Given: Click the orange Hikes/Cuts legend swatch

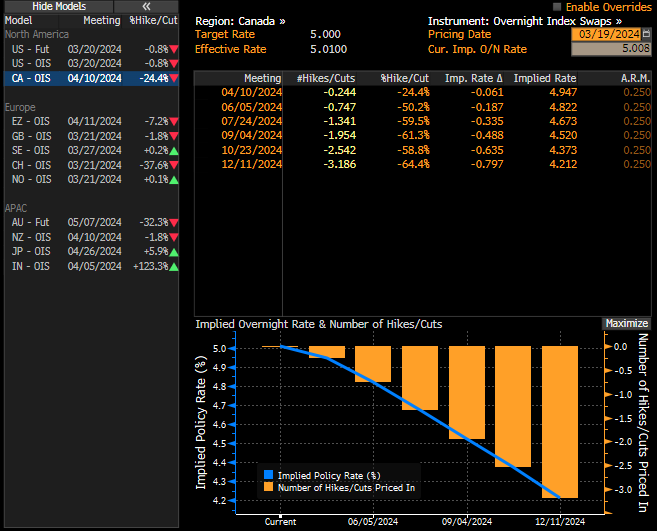Looking at the screenshot, I should pyautogui.click(x=267, y=487).
